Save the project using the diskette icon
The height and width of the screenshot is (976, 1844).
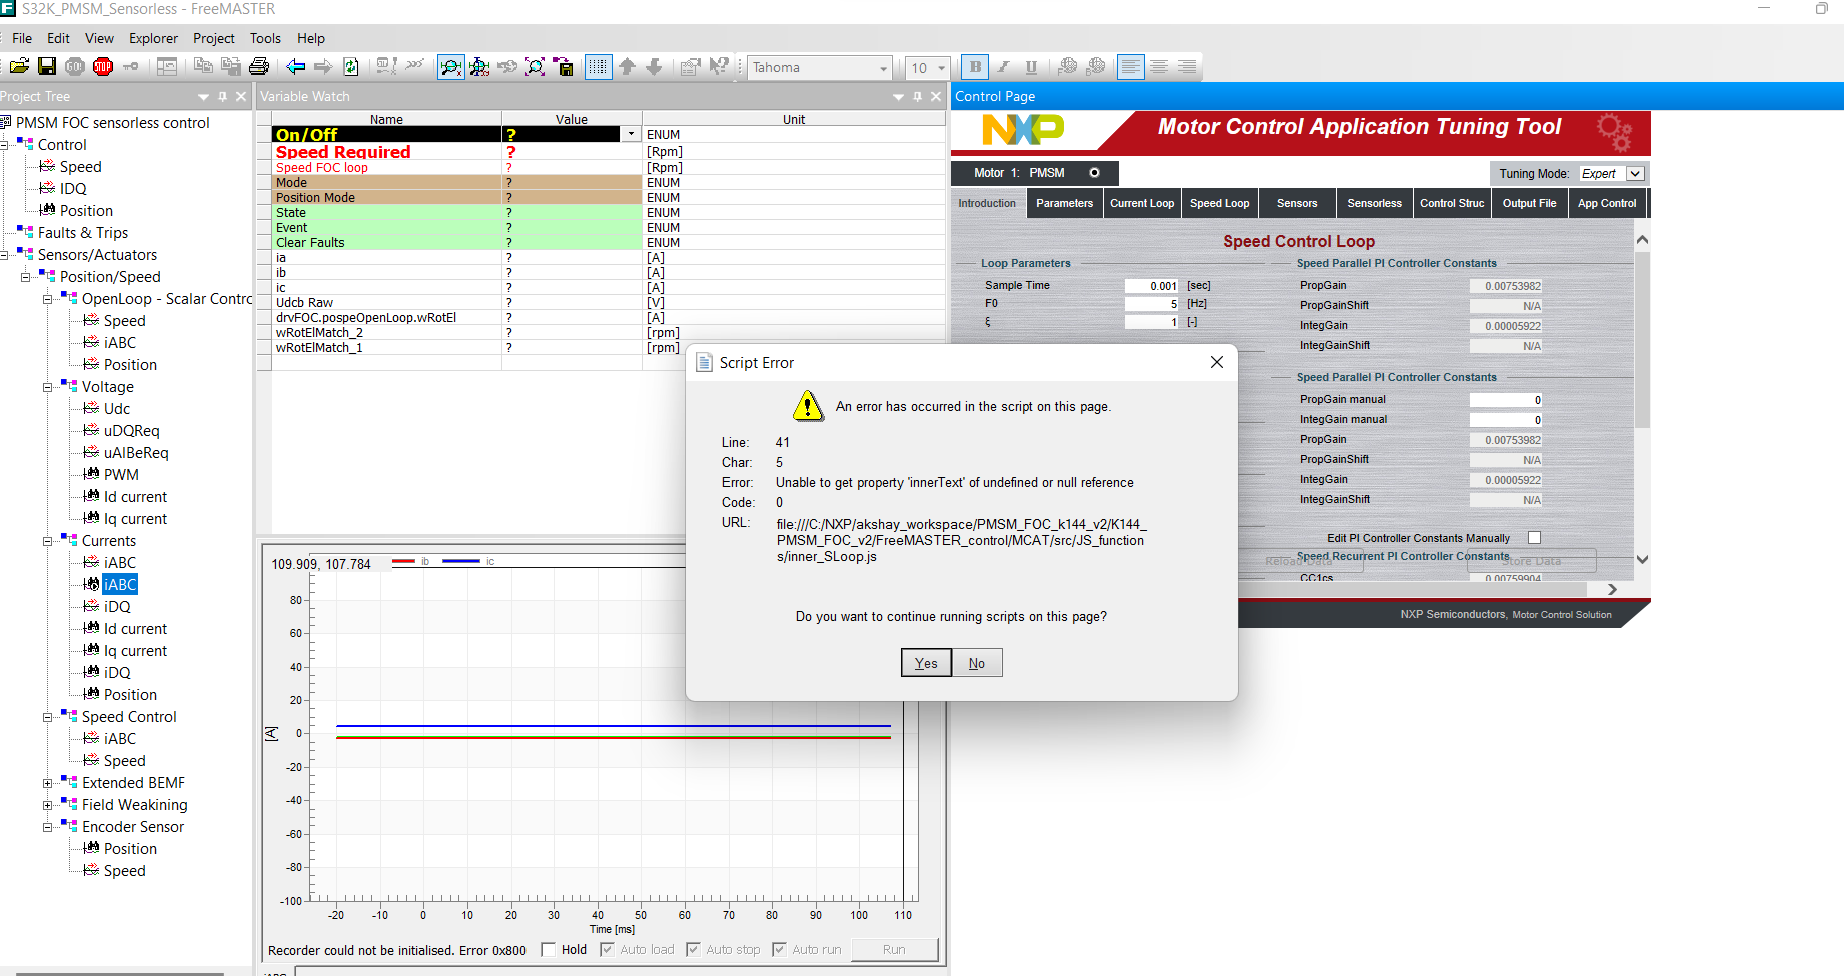coord(47,67)
